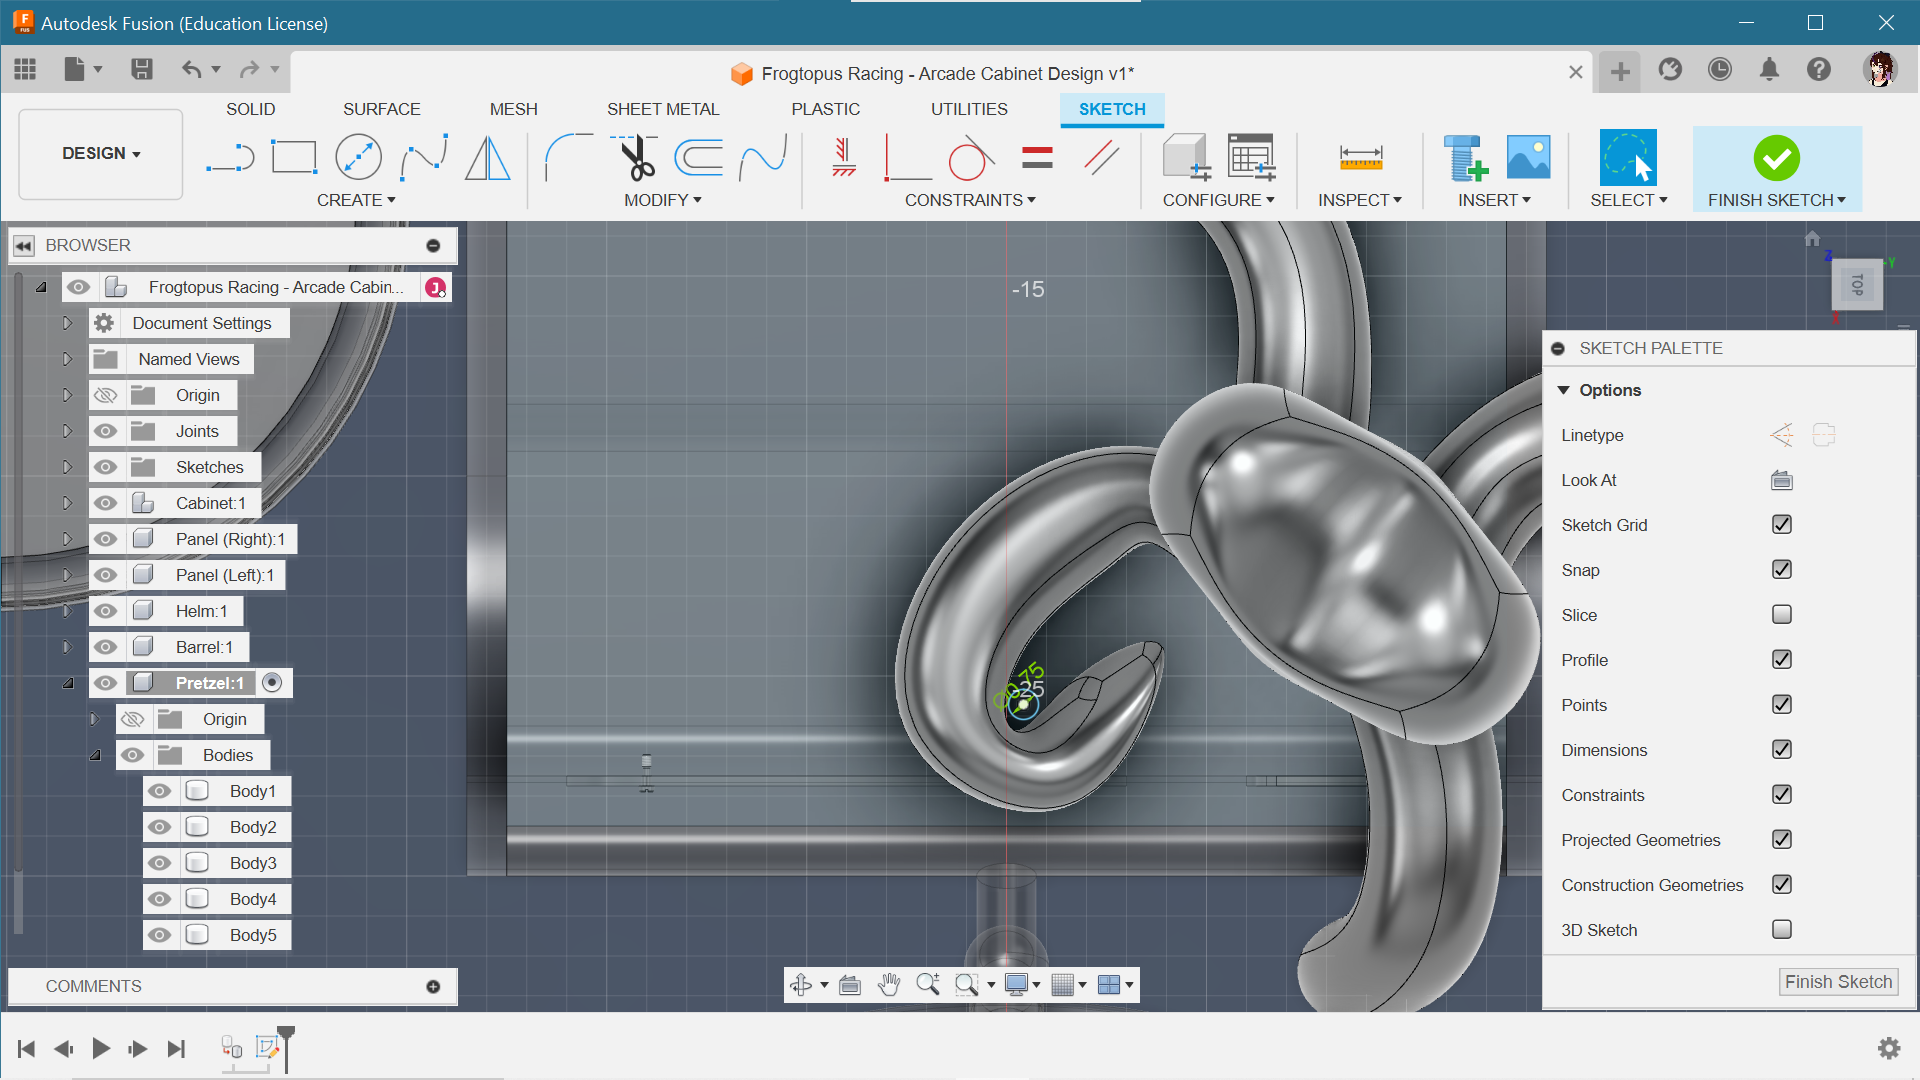1920x1080 pixels.
Task: Open the Change Parameters table icon
Action: pos(1251,158)
